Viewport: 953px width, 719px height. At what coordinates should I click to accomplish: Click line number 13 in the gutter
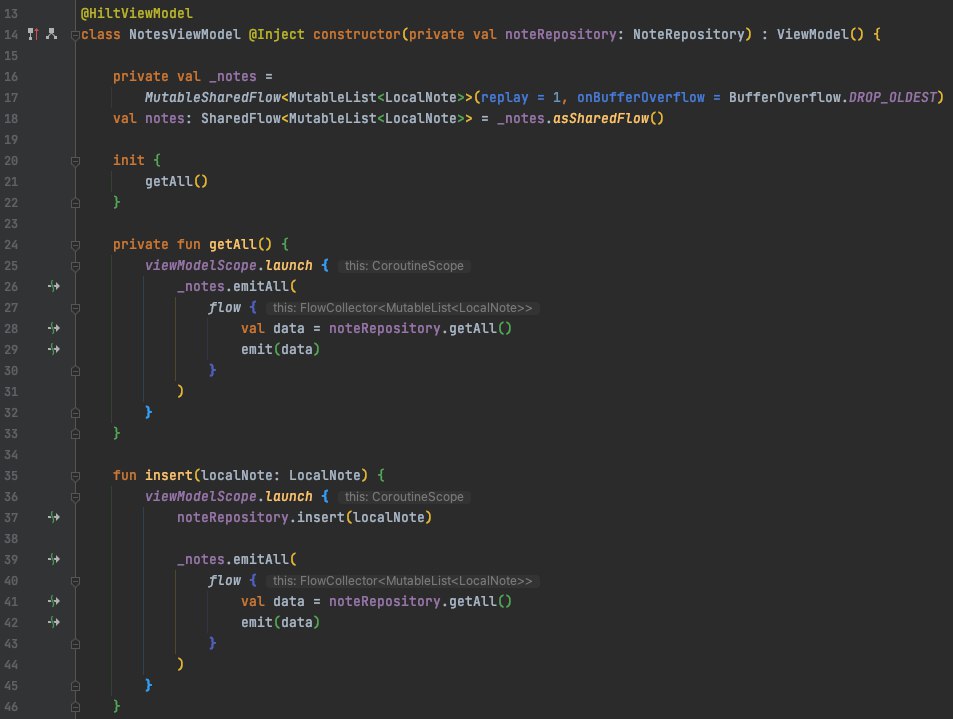point(11,13)
